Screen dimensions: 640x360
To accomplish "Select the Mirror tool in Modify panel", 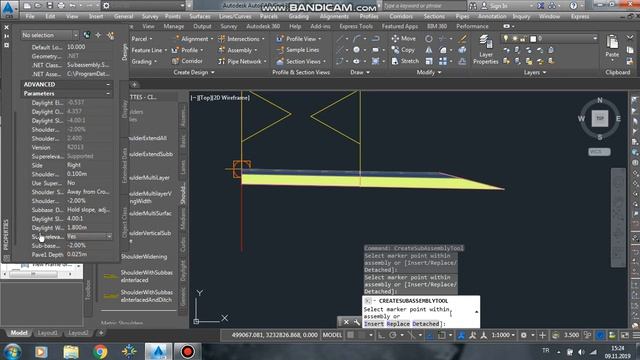I will [x=429, y=50].
